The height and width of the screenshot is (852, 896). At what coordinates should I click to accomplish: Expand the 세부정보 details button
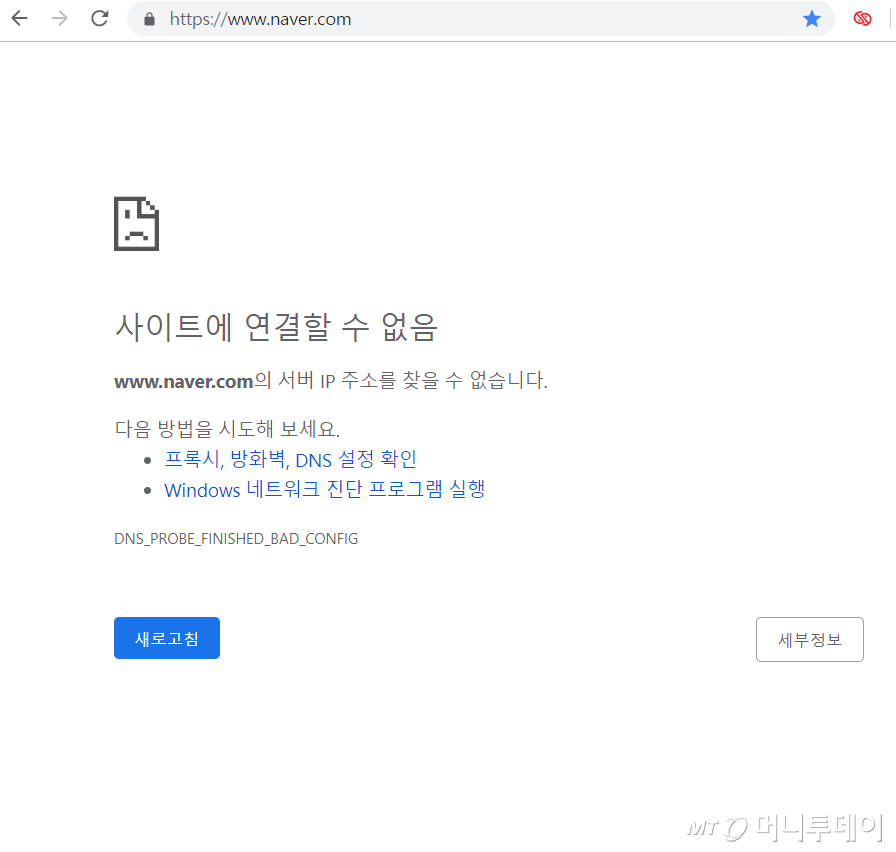[809, 640]
